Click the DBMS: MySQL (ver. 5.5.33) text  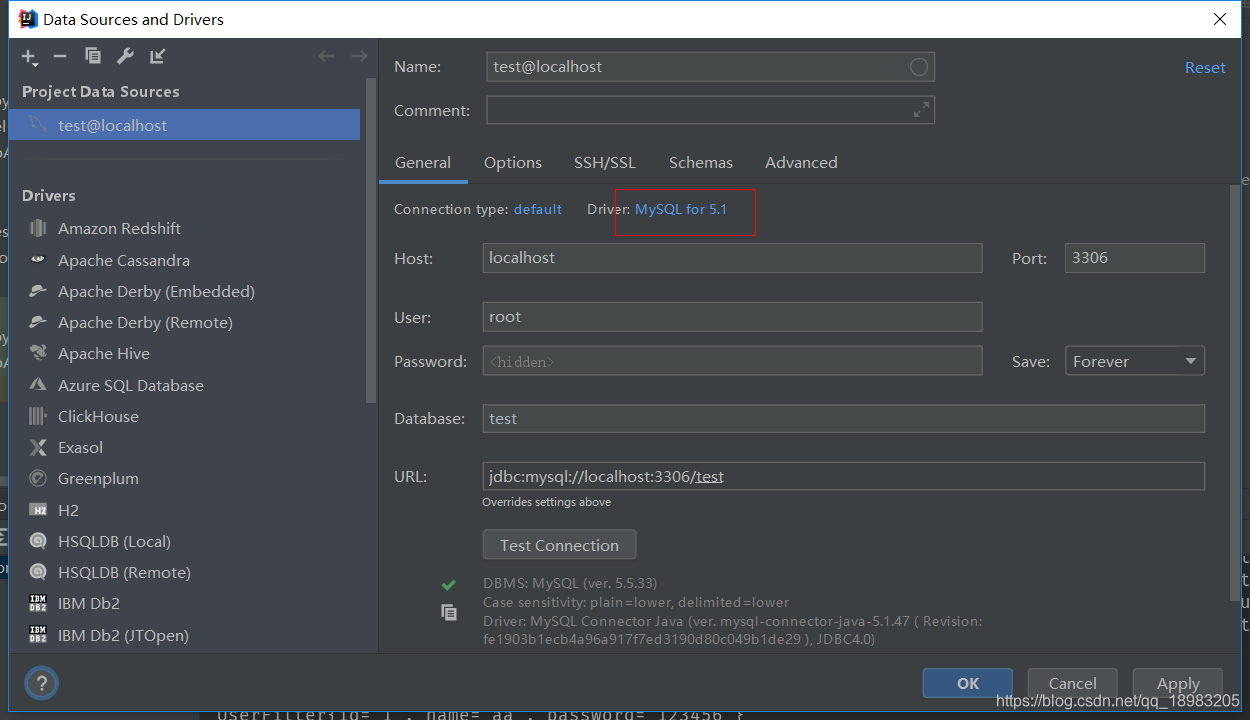click(570, 583)
